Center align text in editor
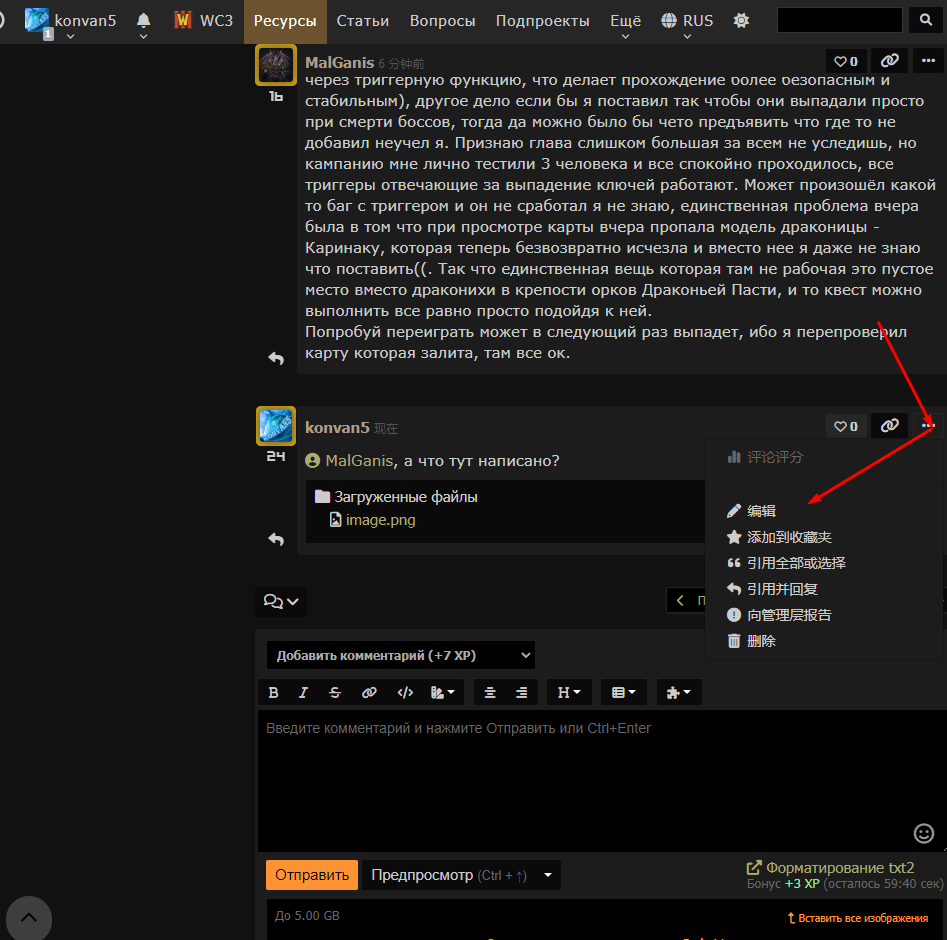This screenshot has height=940, width=947. pos(490,692)
